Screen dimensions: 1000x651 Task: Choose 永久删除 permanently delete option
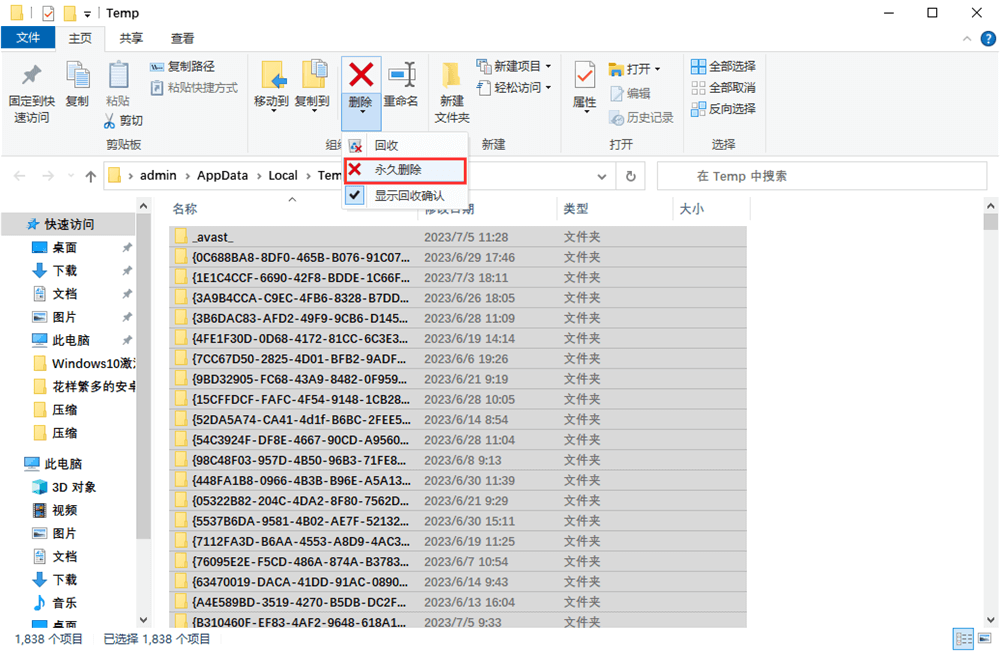pos(405,170)
